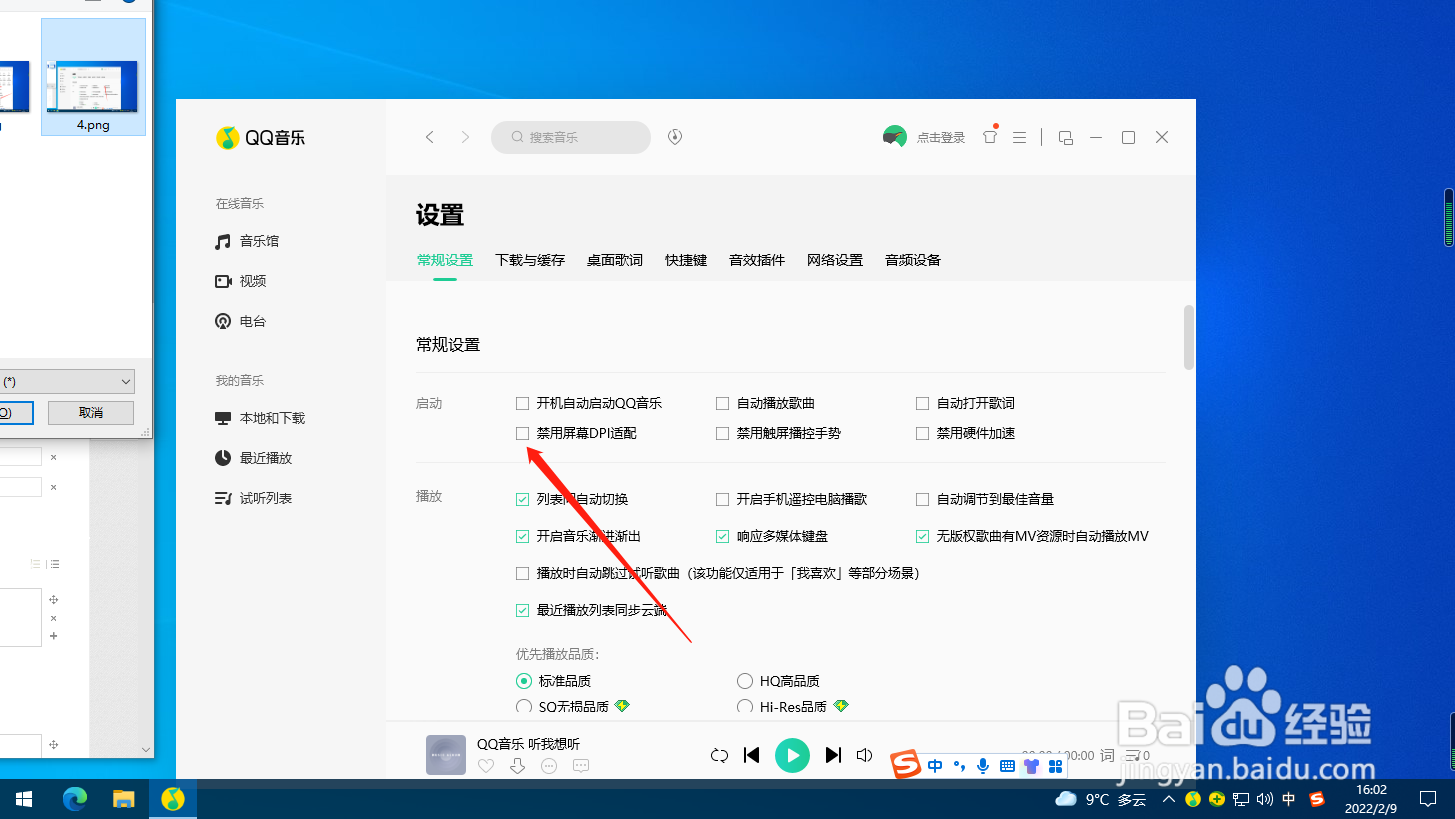Check 禁用硬件加速 option
The width and height of the screenshot is (1455, 819).
click(x=922, y=433)
